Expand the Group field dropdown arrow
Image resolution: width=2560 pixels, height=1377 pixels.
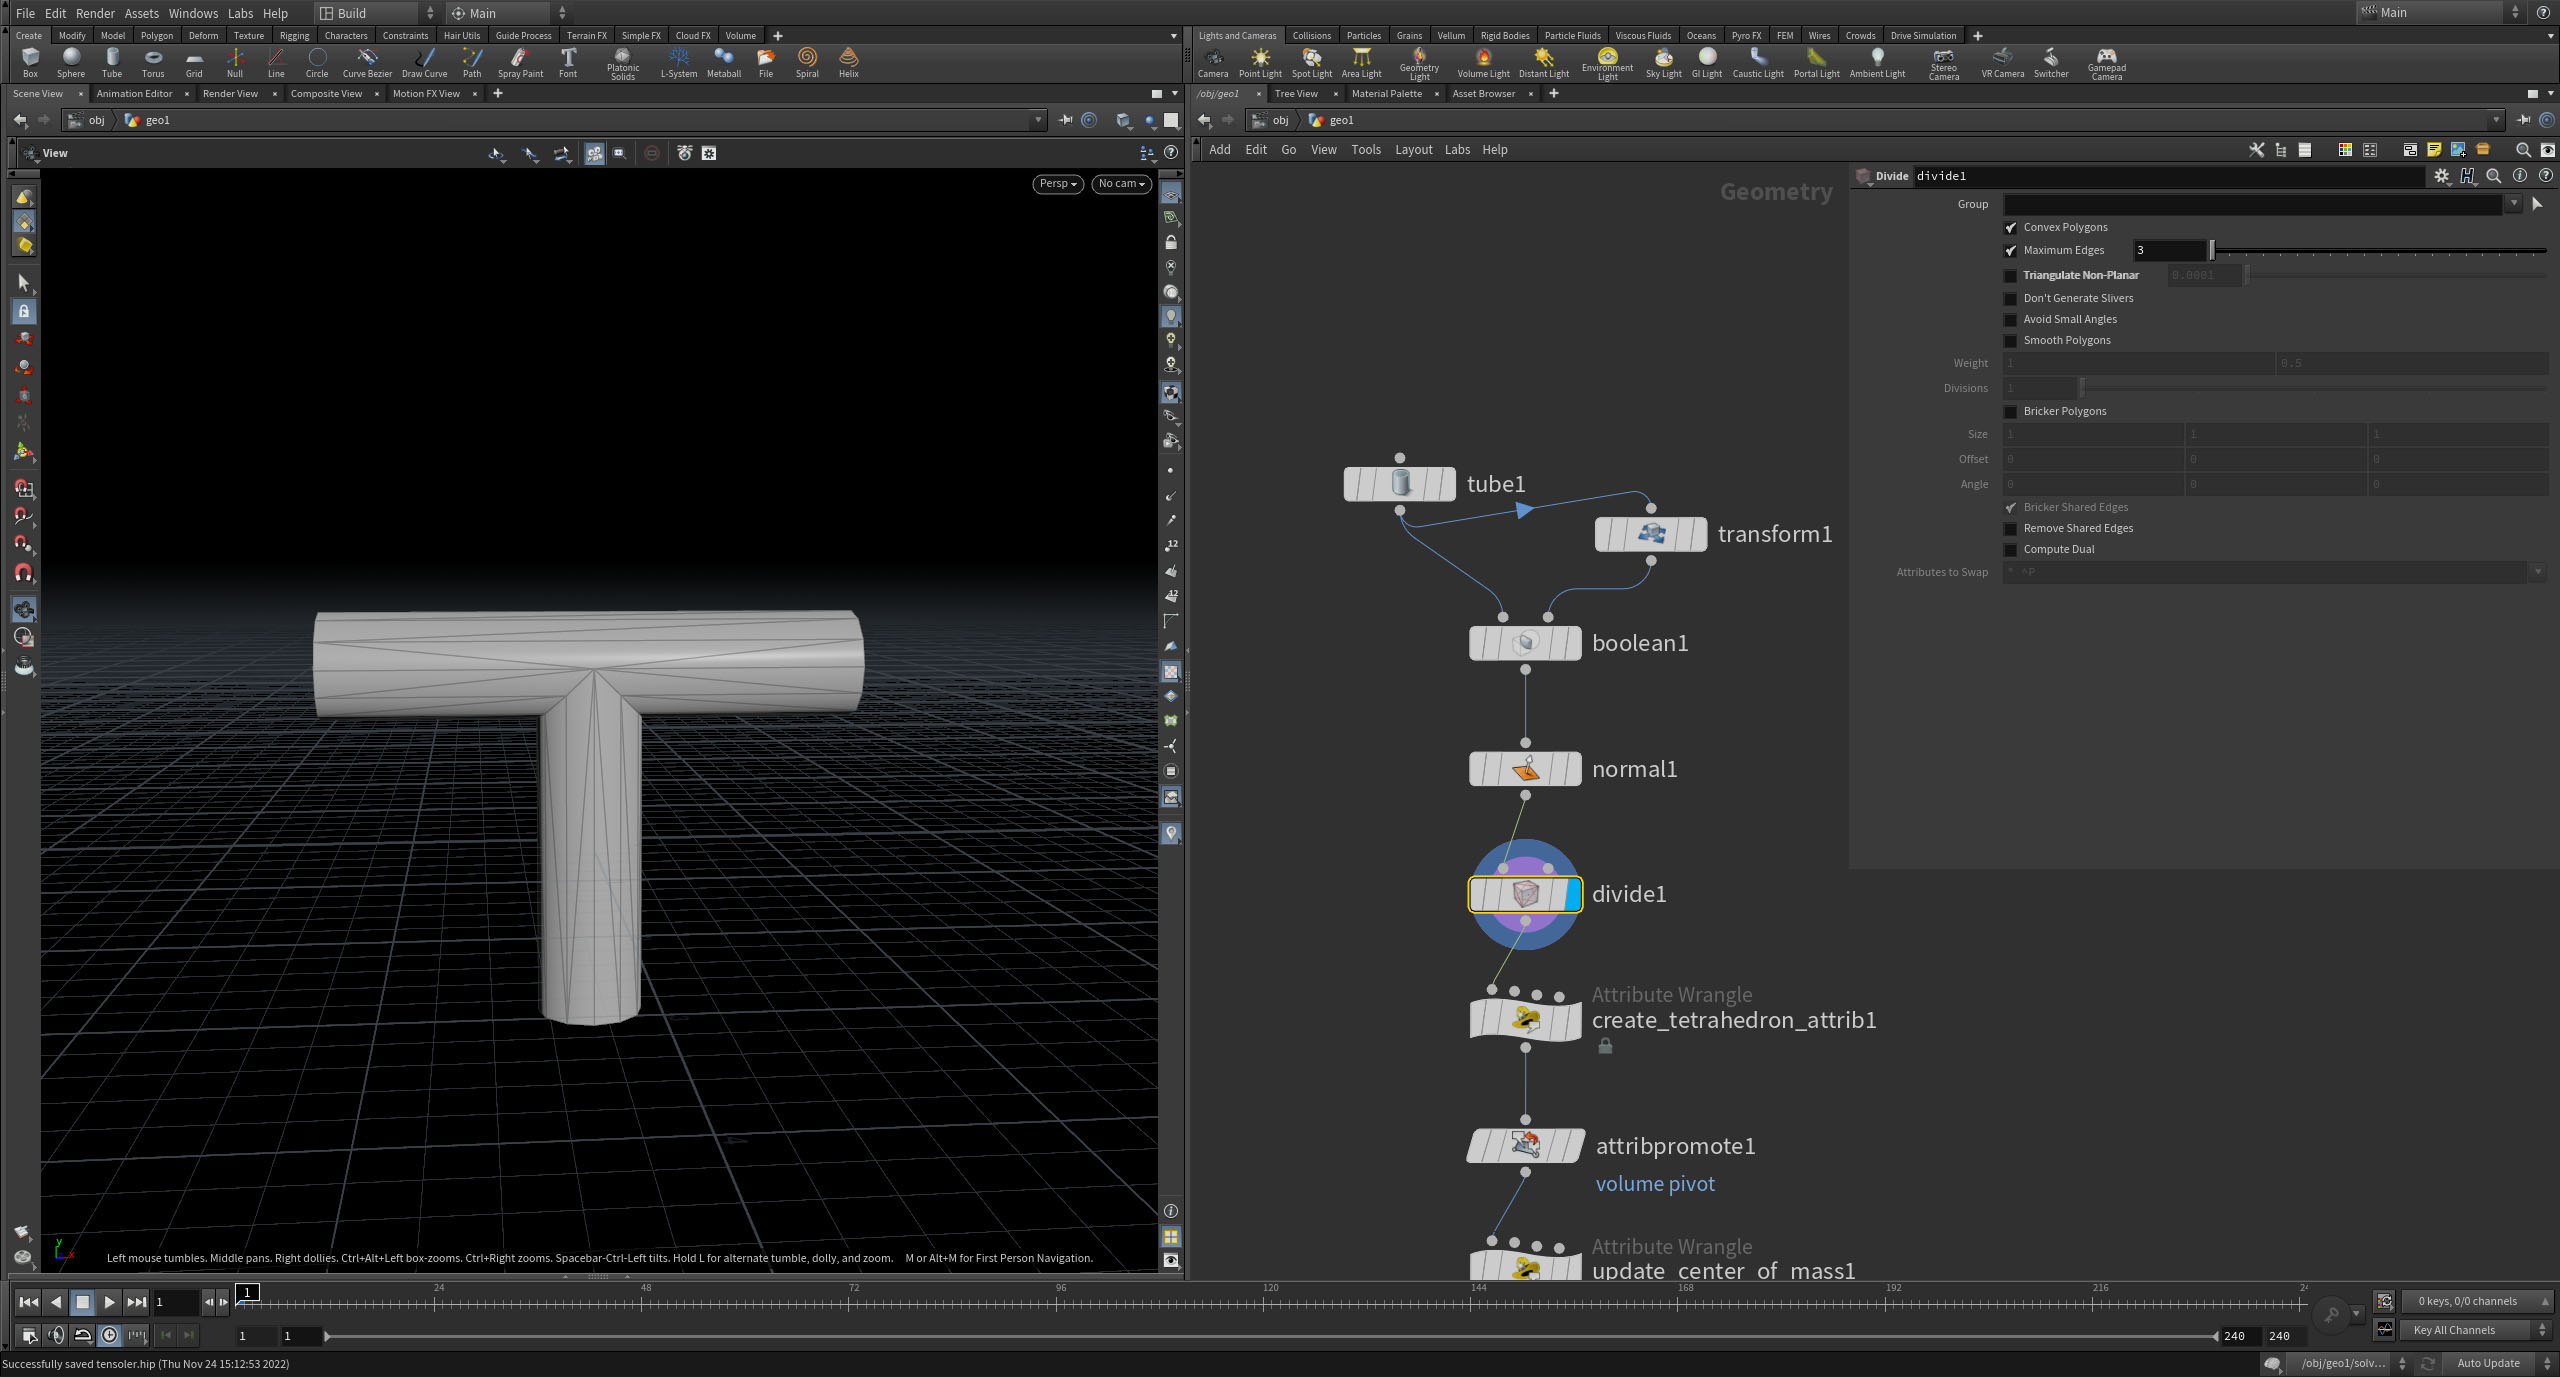tap(2513, 204)
